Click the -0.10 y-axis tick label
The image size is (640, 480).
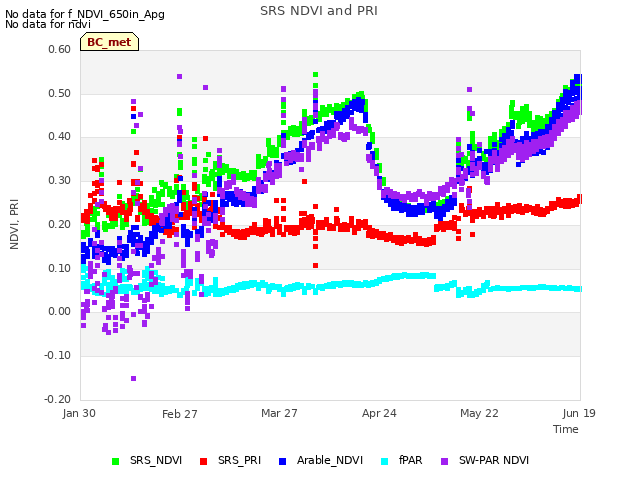[58, 355]
